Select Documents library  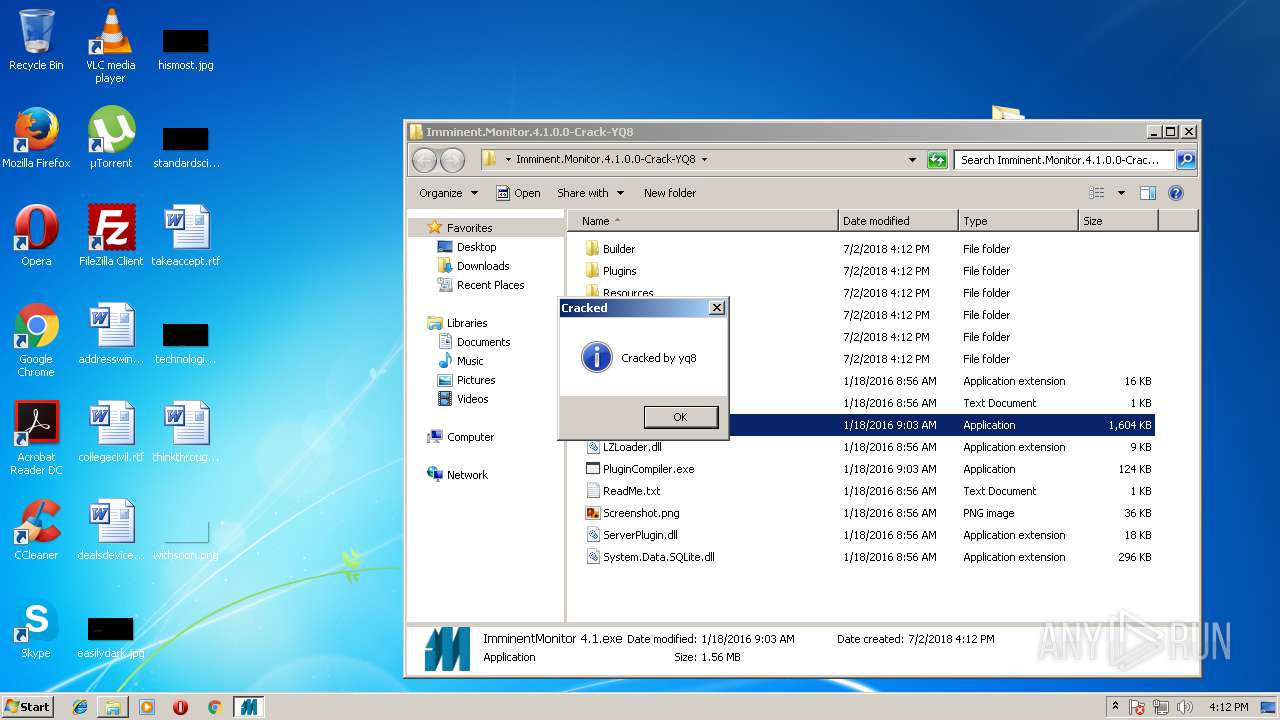pos(473,342)
